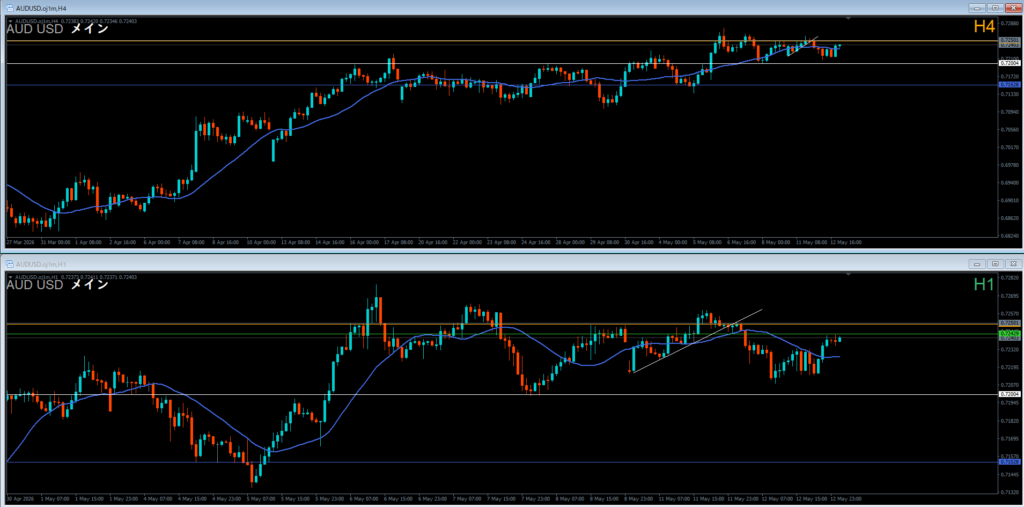Maximize the AUDUSD H1 chart window
The image size is (1024, 507).
coord(995,264)
